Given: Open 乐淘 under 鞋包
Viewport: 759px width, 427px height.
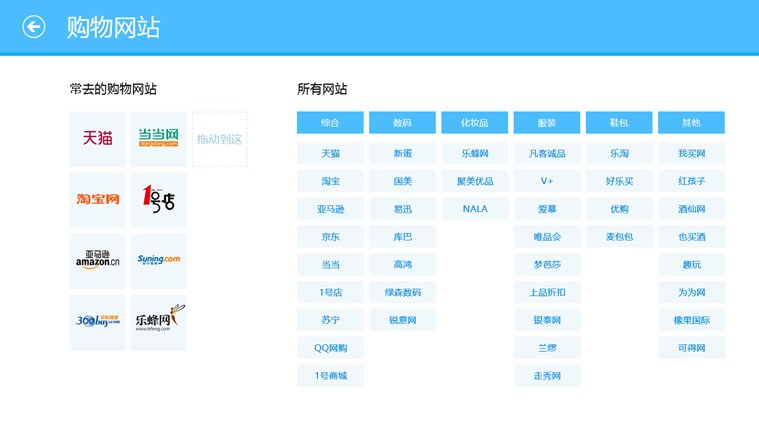Looking at the screenshot, I should pyautogui.click(x=619, y=153).
